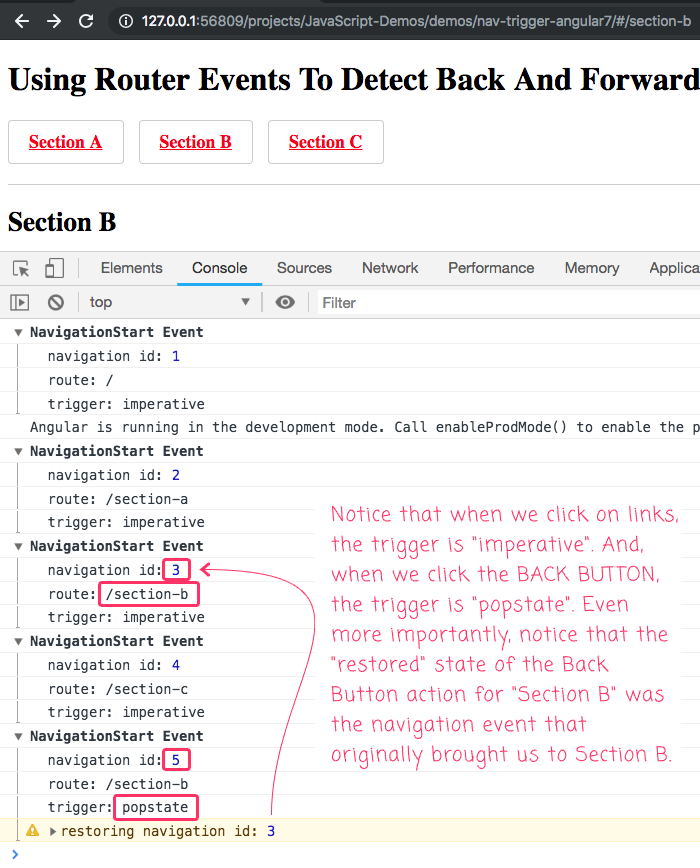The width and height of the screenshot is (700, 868).
Task: Expand the 'restoring navigation id' warning
Action: 53,831
